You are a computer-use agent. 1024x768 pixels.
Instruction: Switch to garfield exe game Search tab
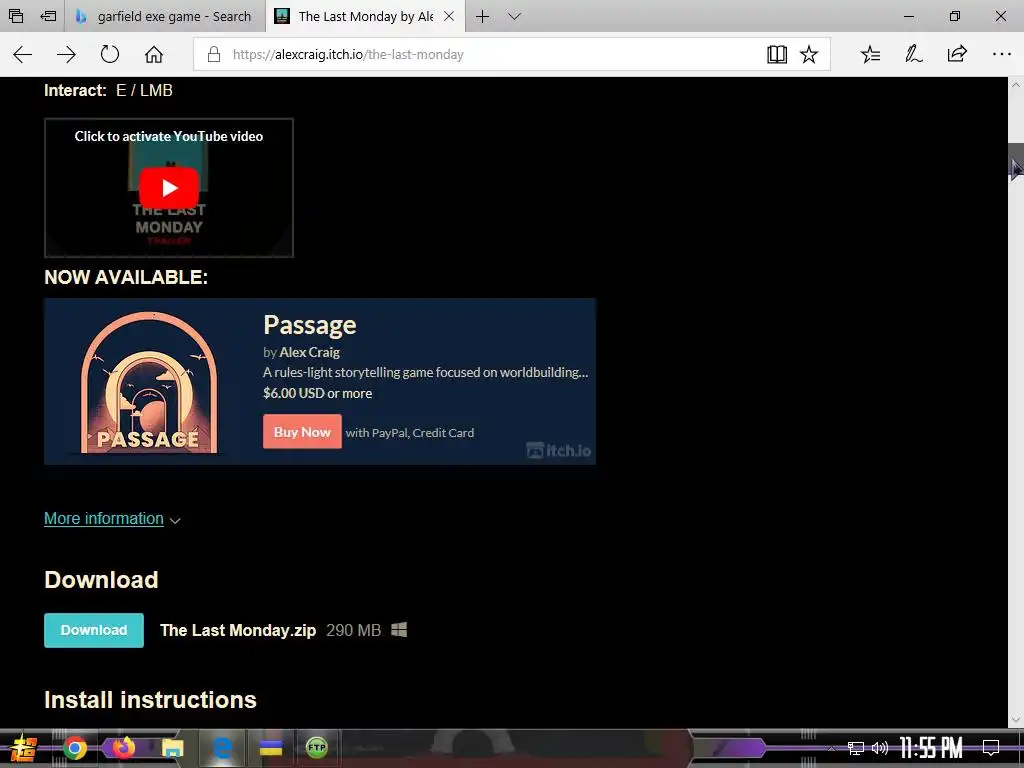(x=165, y=16)
